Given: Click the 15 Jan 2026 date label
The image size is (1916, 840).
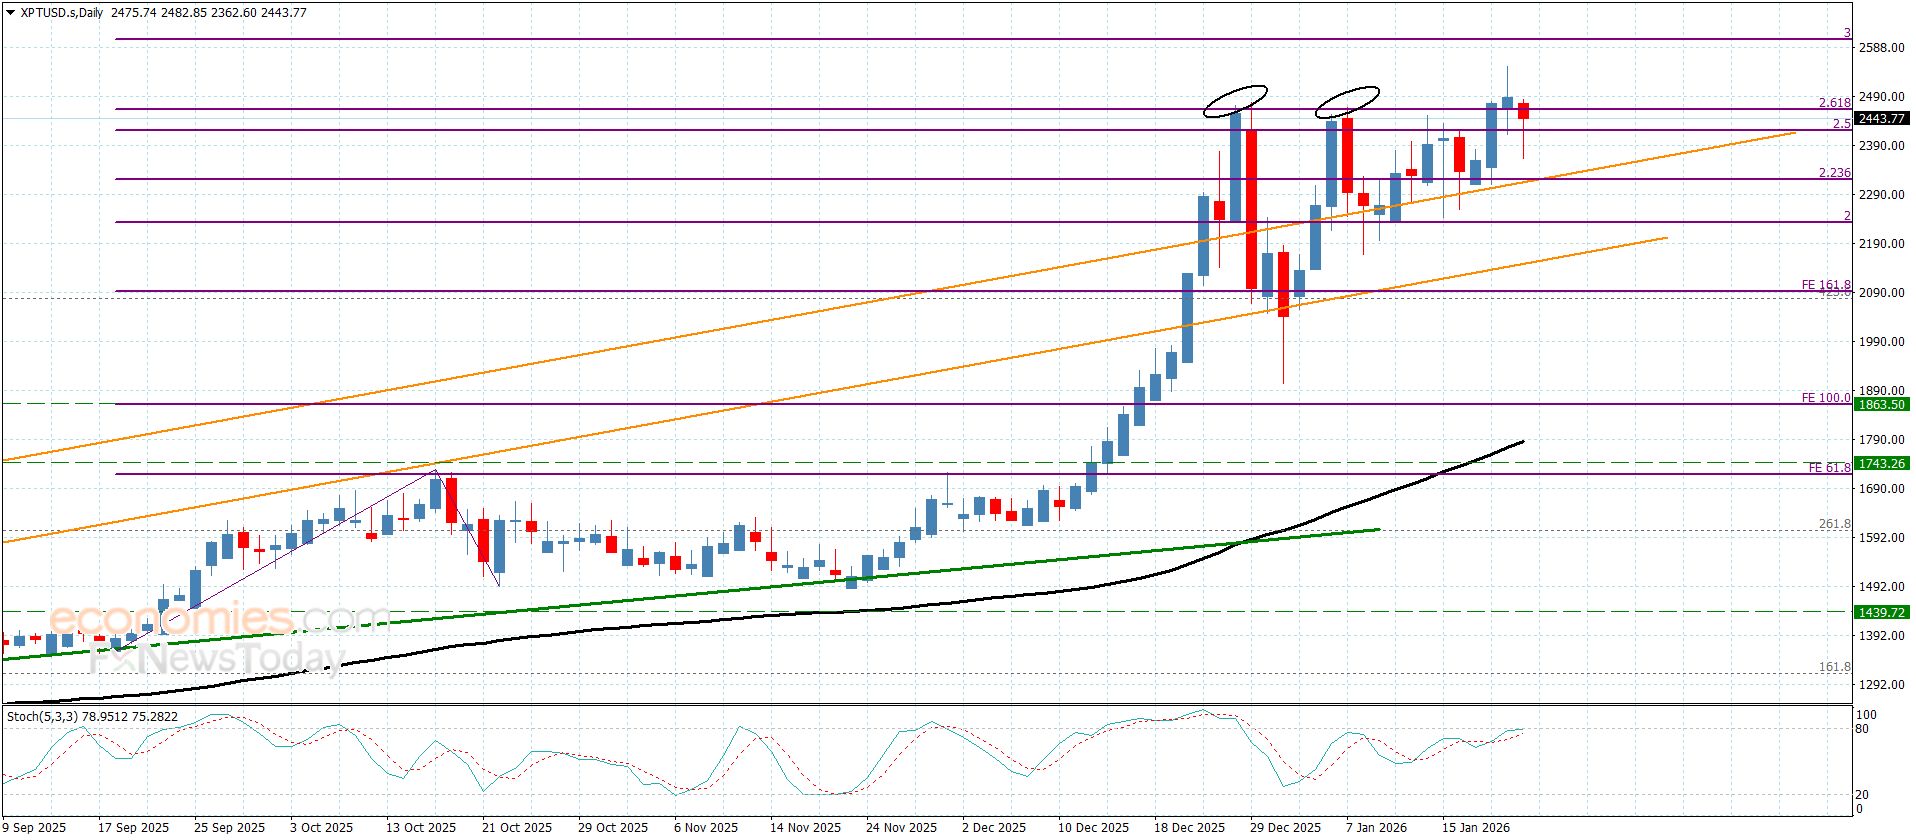Looking at the screenshot, I should tap(1475, 827).
